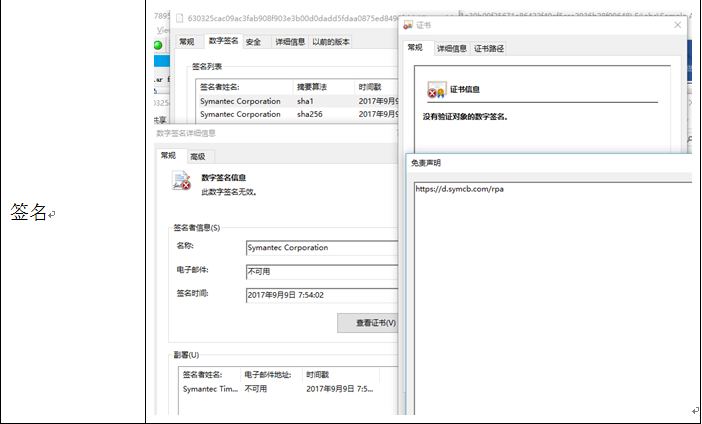Viewport: 702px width, 424px height.
Task: Select the 数字签名 tab
Action: click(223, 41)
